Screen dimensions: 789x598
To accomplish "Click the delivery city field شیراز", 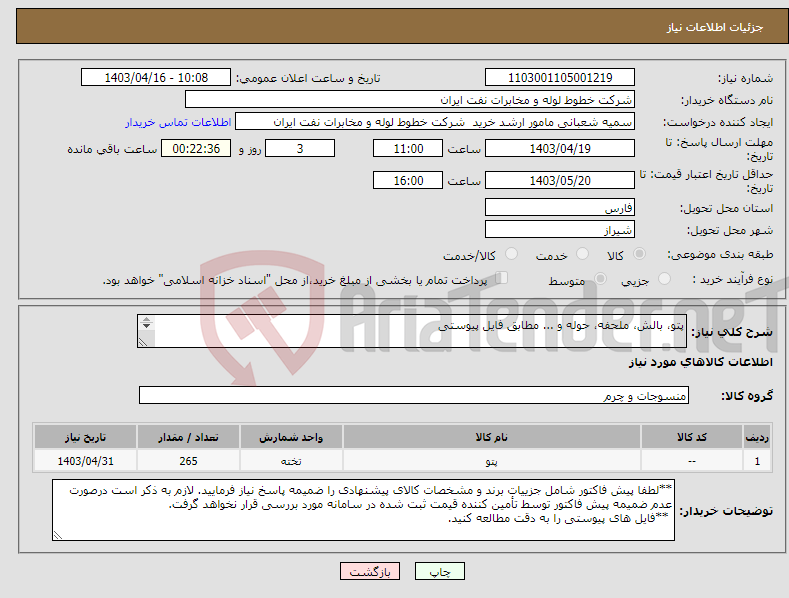I will click(560, 230).
